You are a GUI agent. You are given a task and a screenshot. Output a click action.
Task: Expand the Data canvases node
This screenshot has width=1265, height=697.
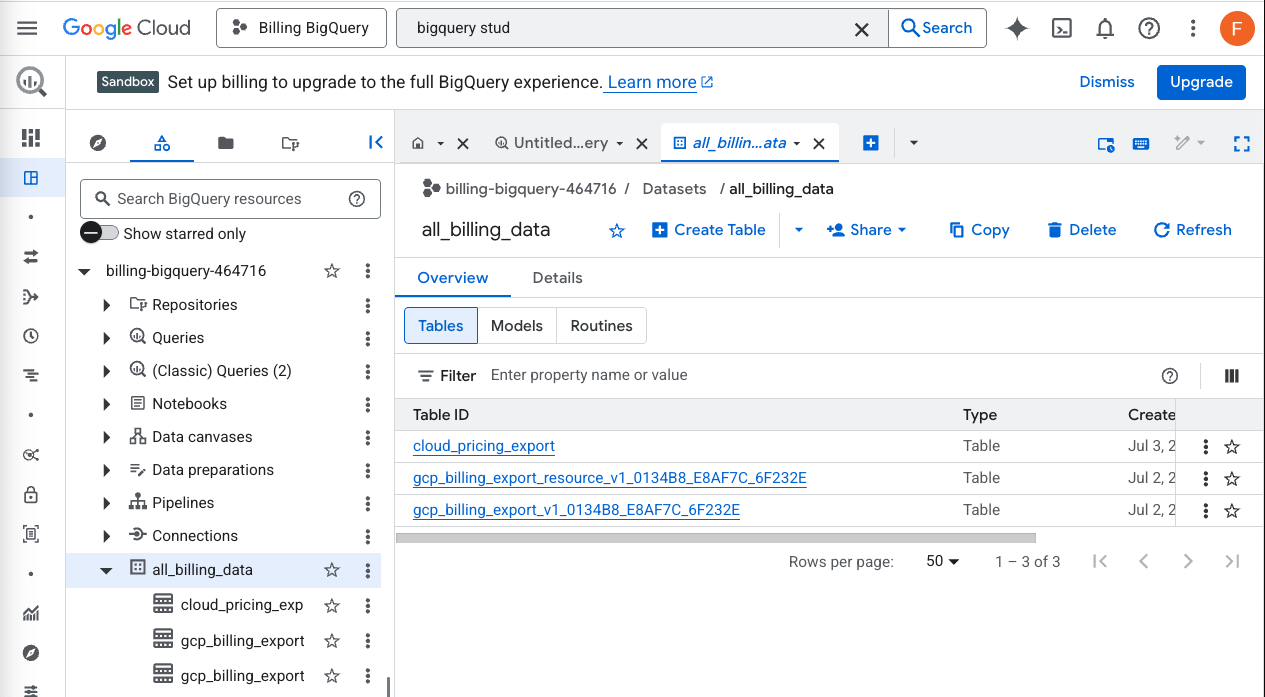tap(107, 437)
